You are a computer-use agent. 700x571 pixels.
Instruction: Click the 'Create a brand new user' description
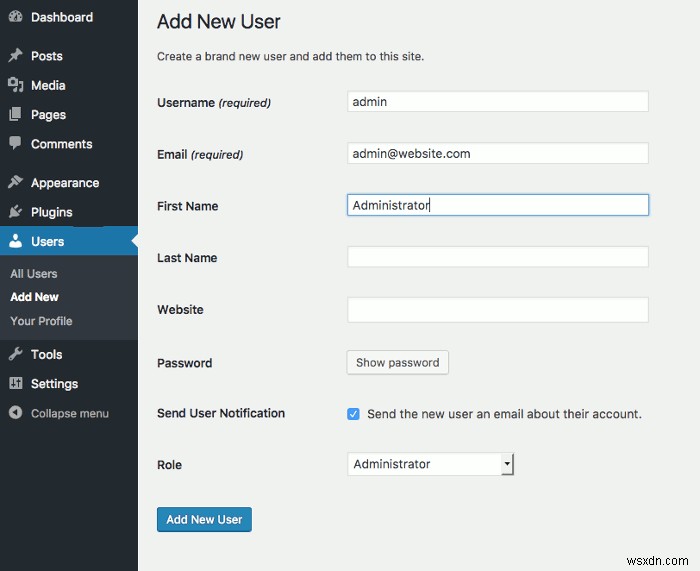(290, 56)
